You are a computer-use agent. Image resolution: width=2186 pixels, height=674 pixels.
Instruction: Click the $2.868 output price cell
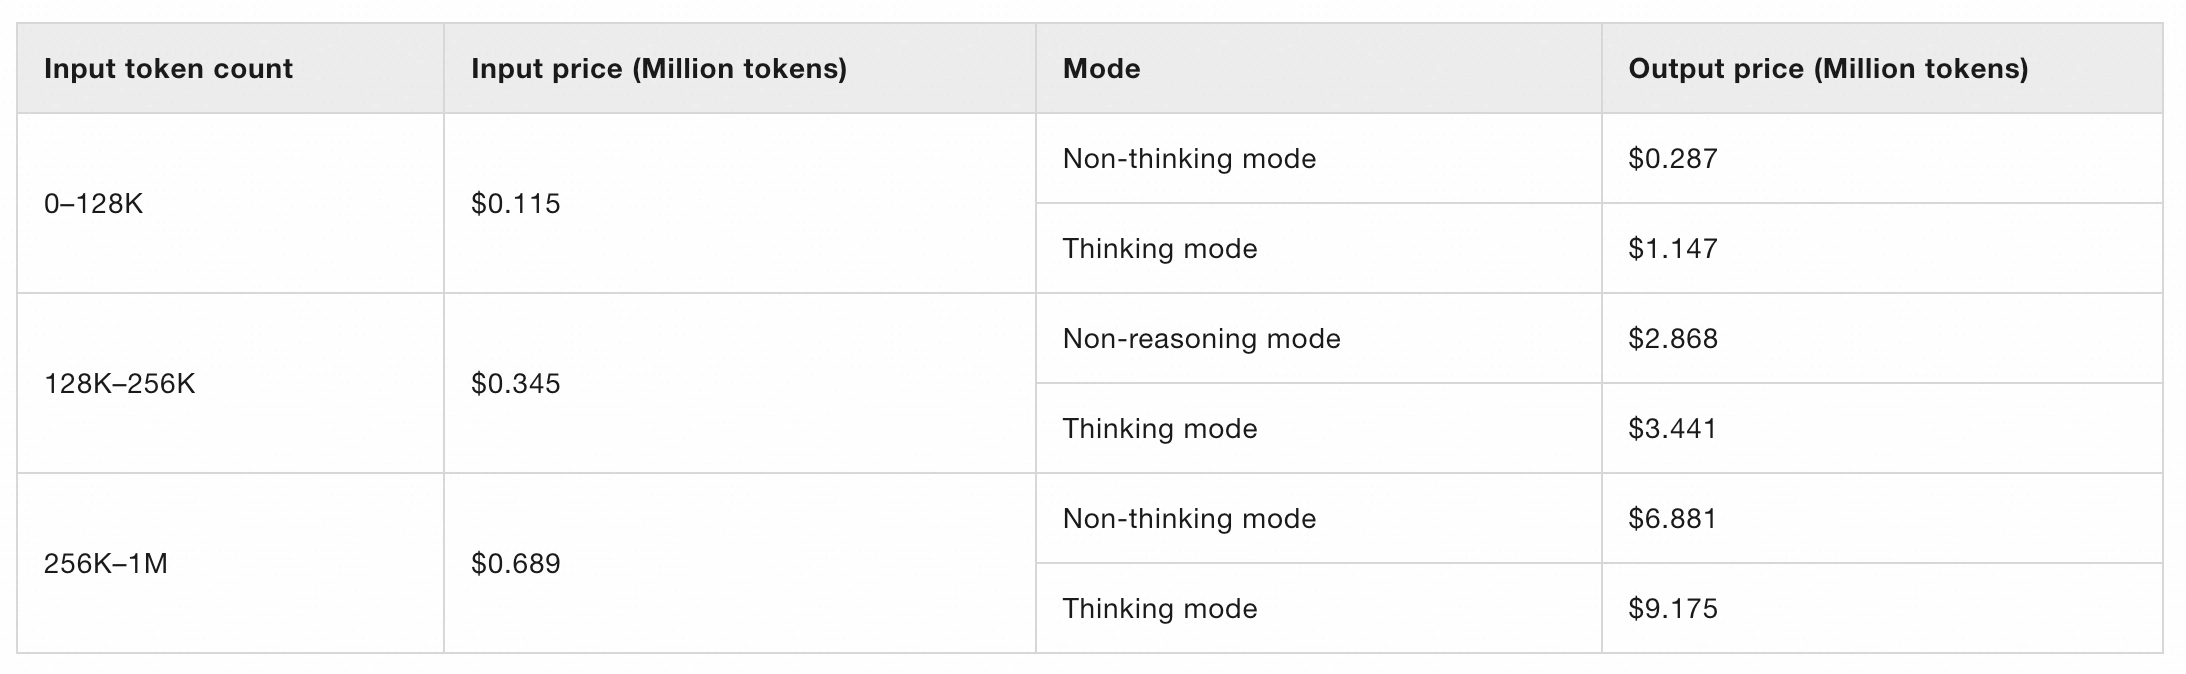click(x=1672, y=339)
